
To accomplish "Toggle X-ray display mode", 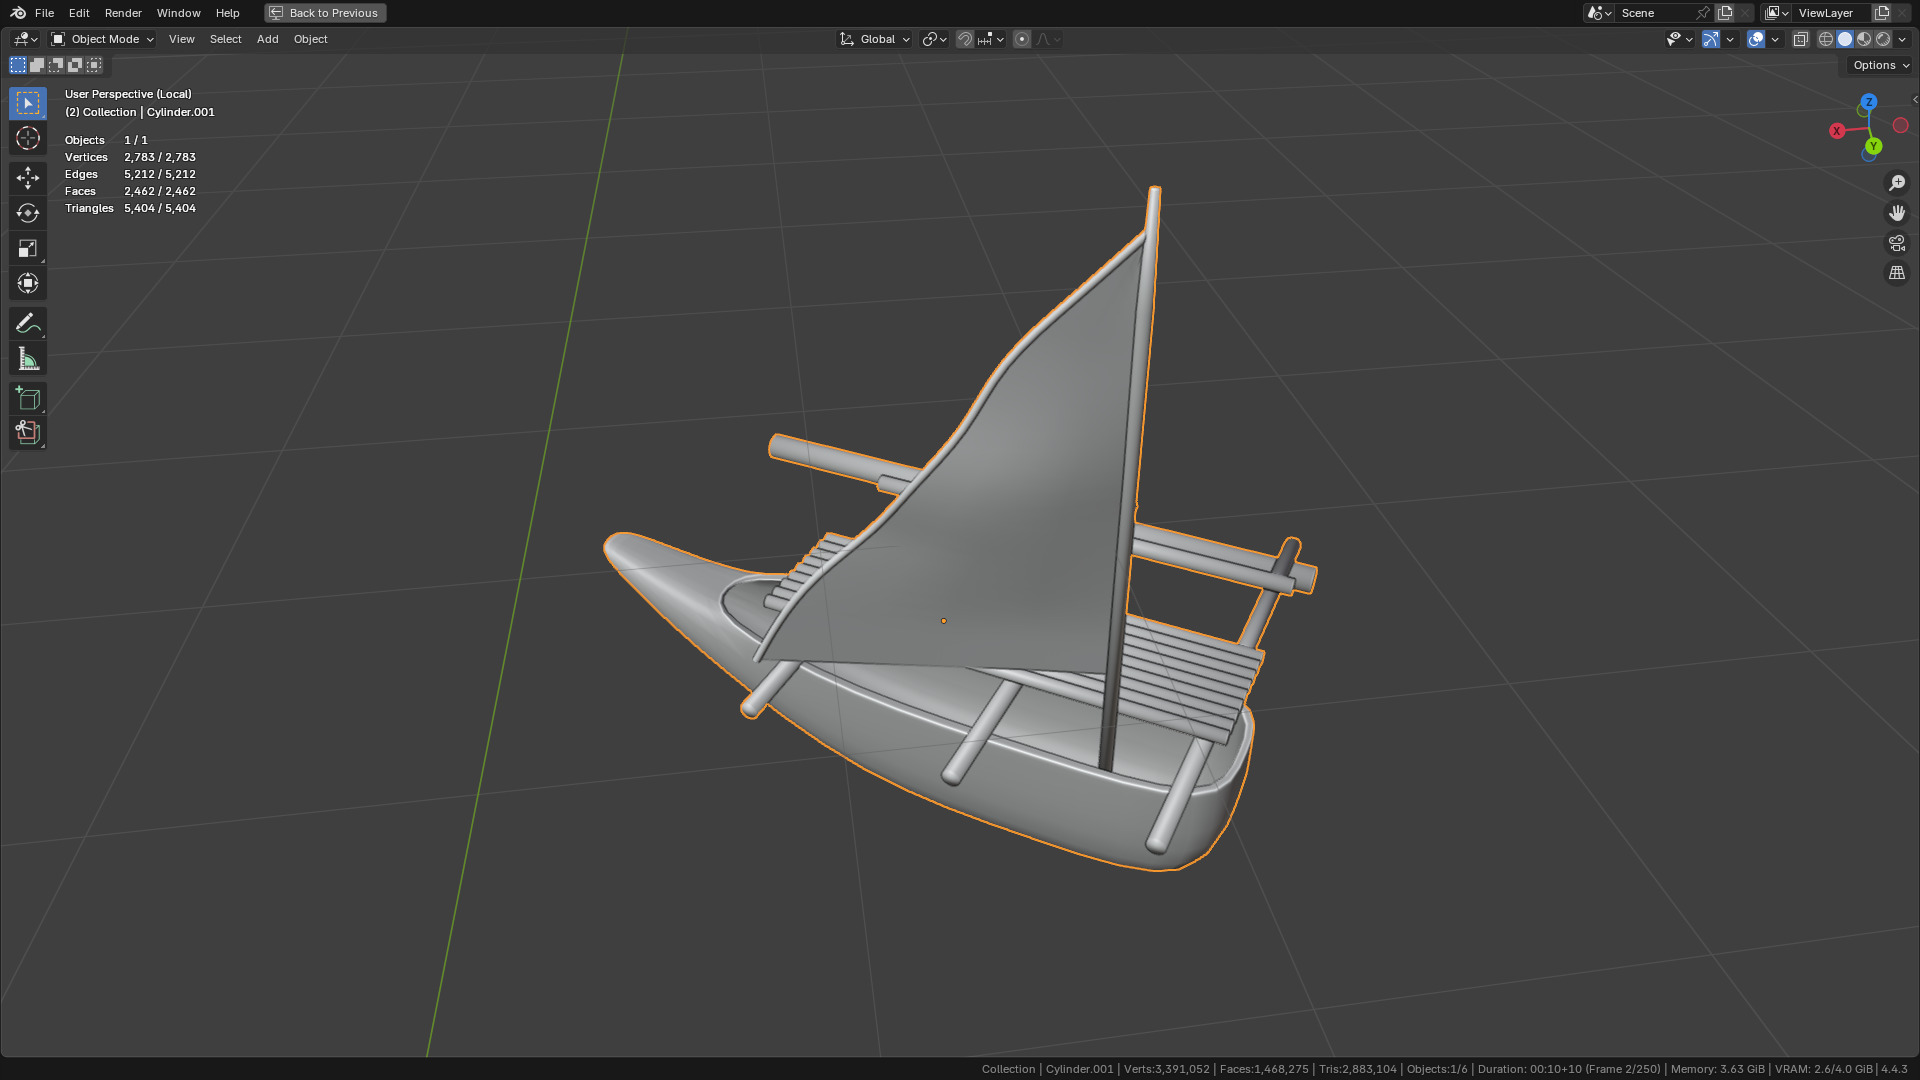I will (1800, 39).
